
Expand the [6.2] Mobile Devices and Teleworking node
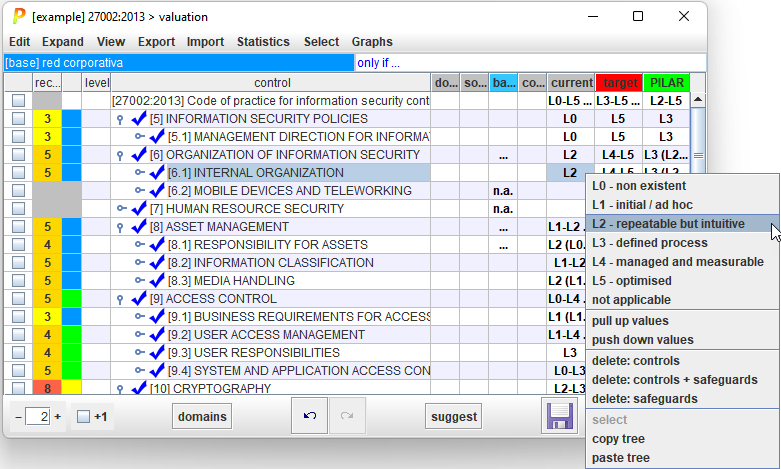point(139,190)
